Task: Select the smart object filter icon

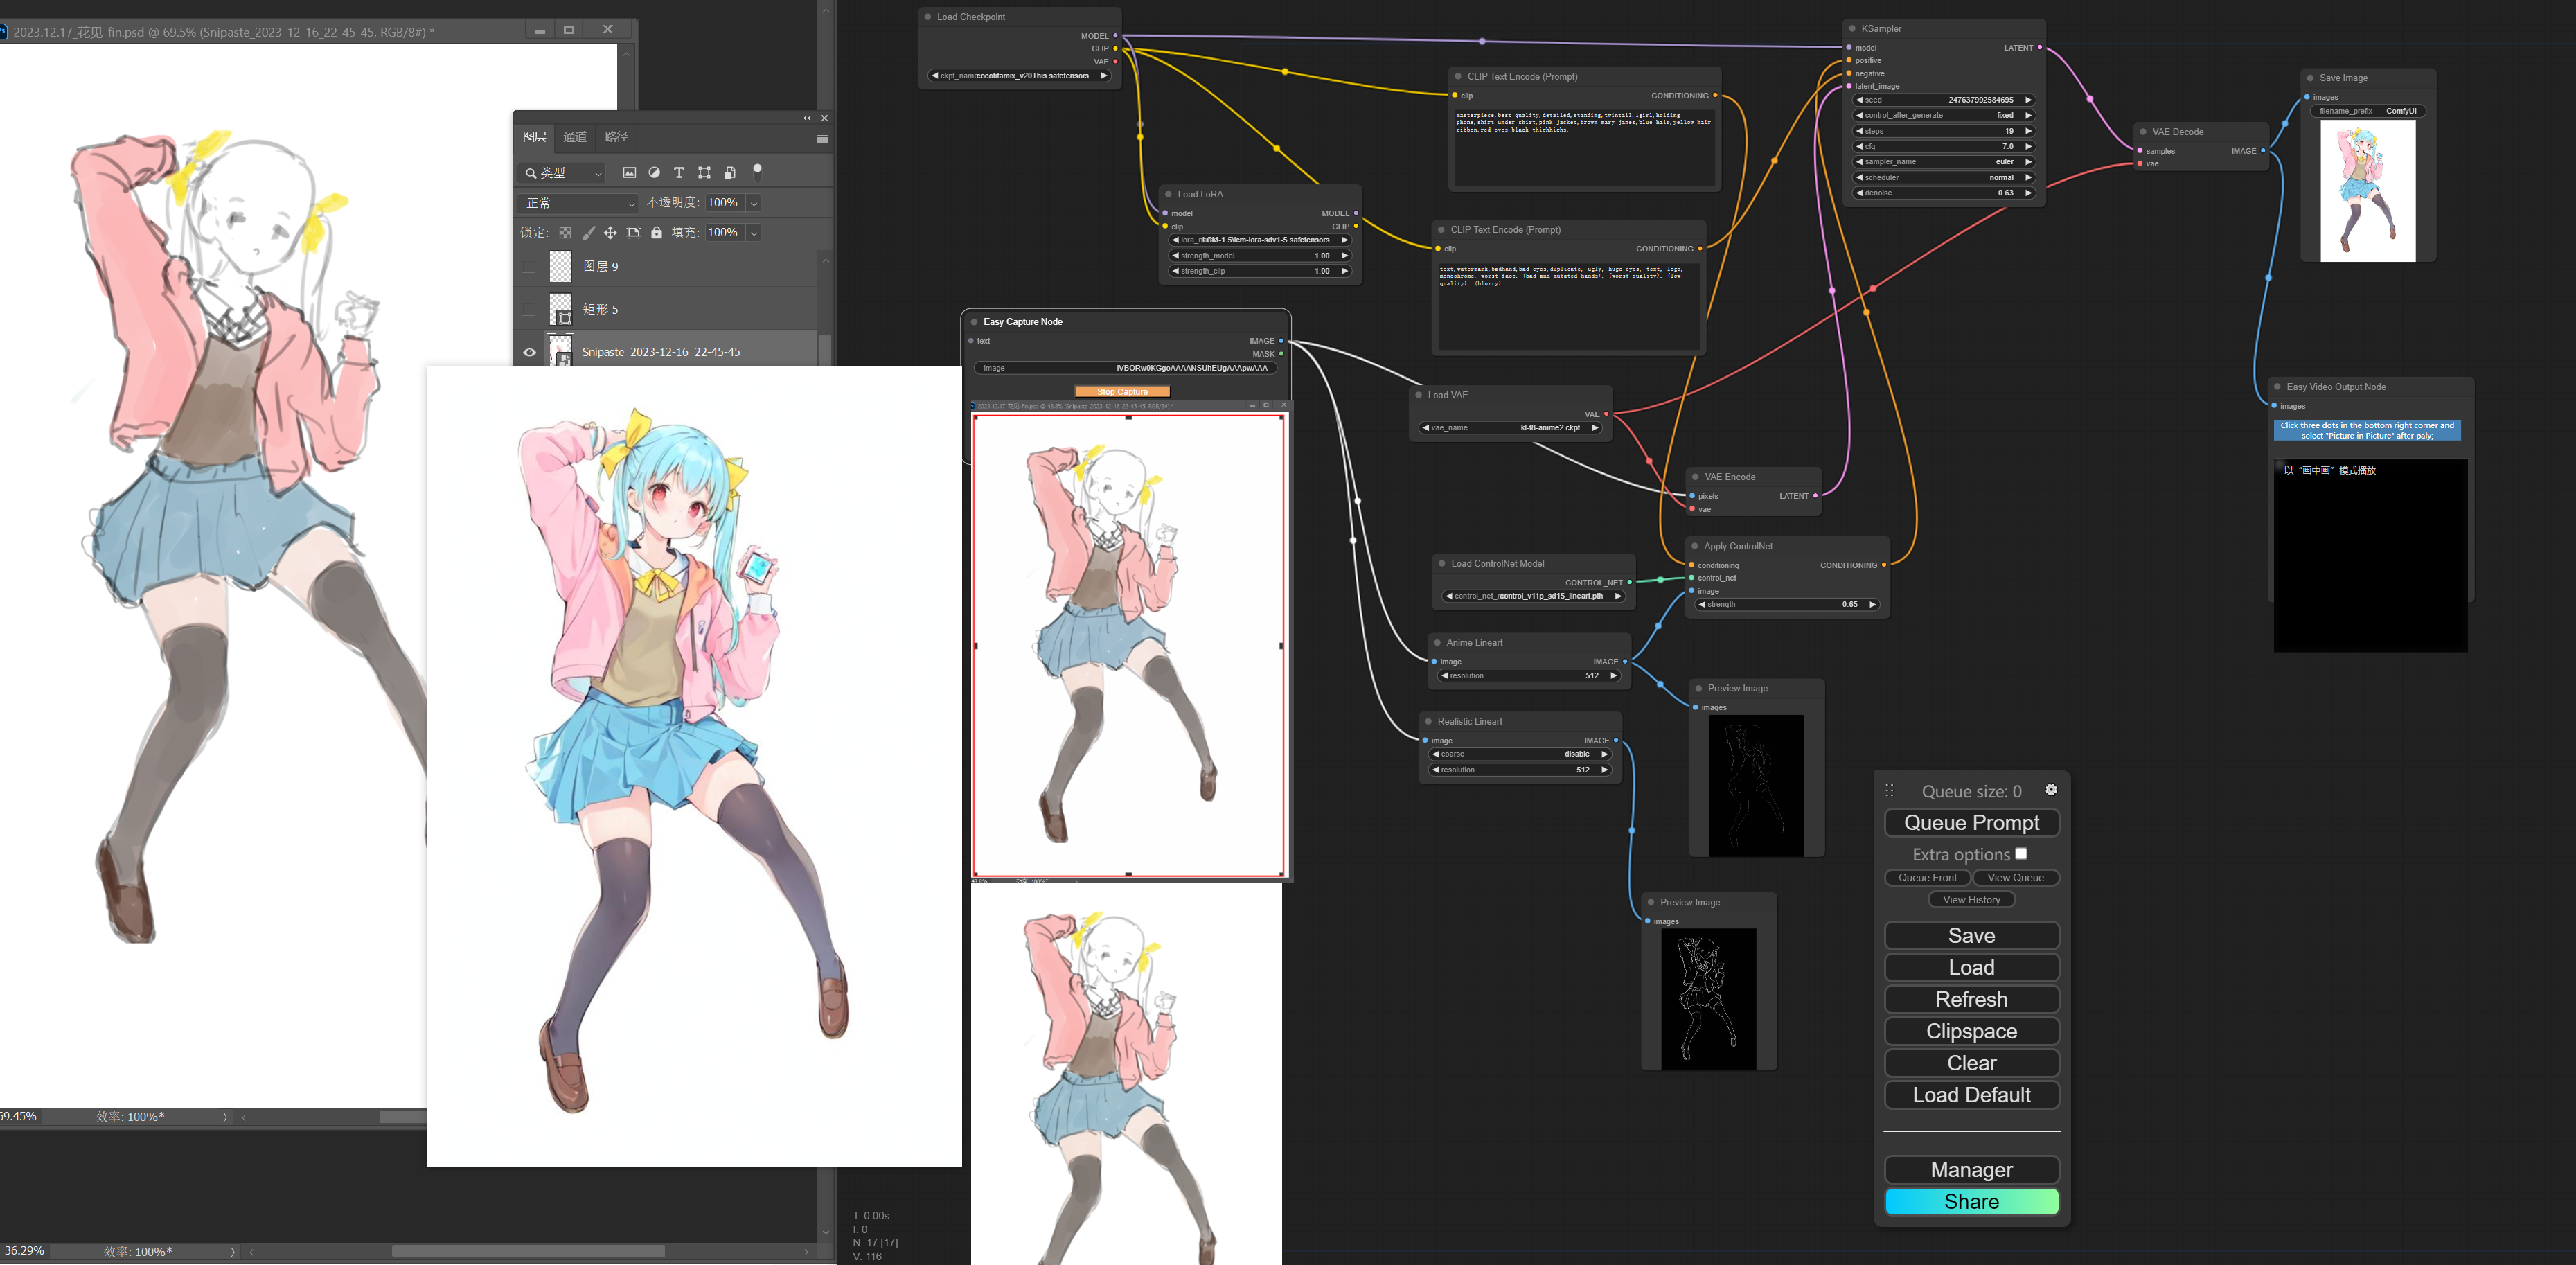Action: 730,173
